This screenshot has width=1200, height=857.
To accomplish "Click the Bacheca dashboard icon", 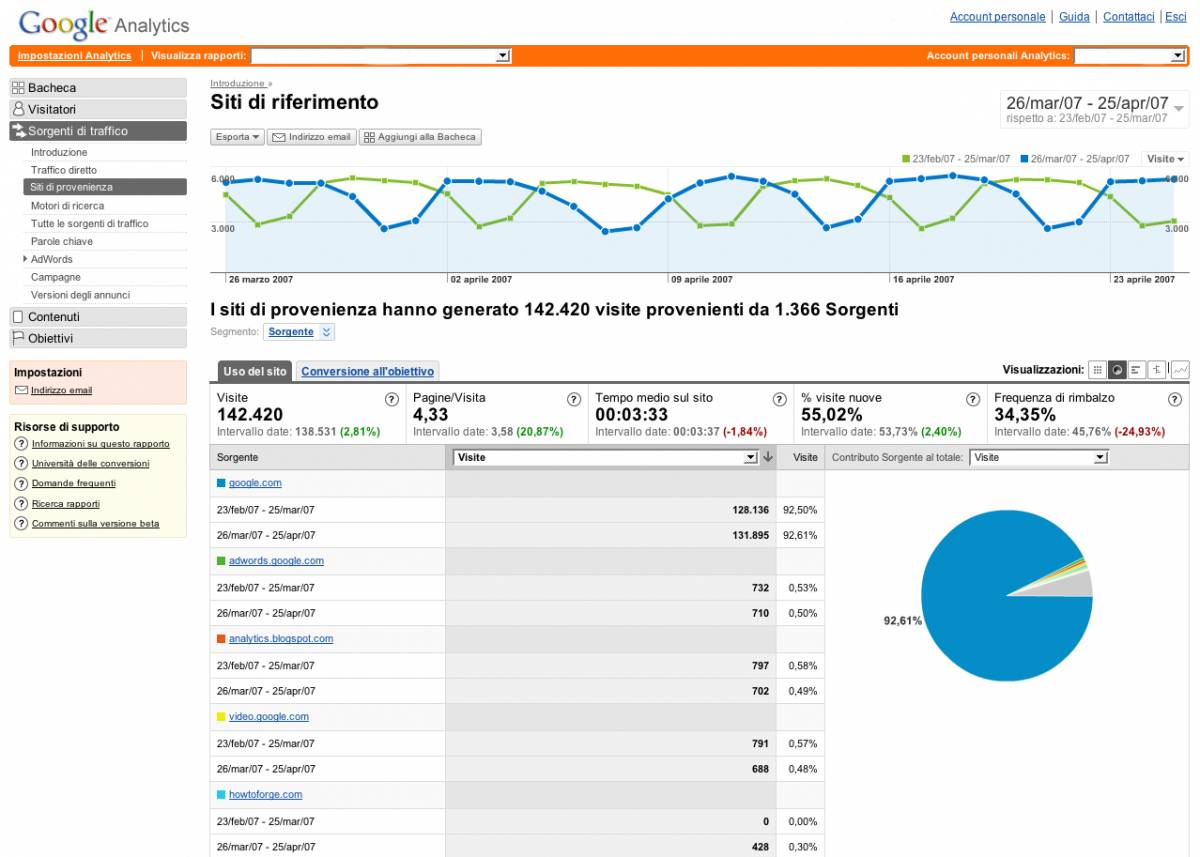I will [18, 88].
